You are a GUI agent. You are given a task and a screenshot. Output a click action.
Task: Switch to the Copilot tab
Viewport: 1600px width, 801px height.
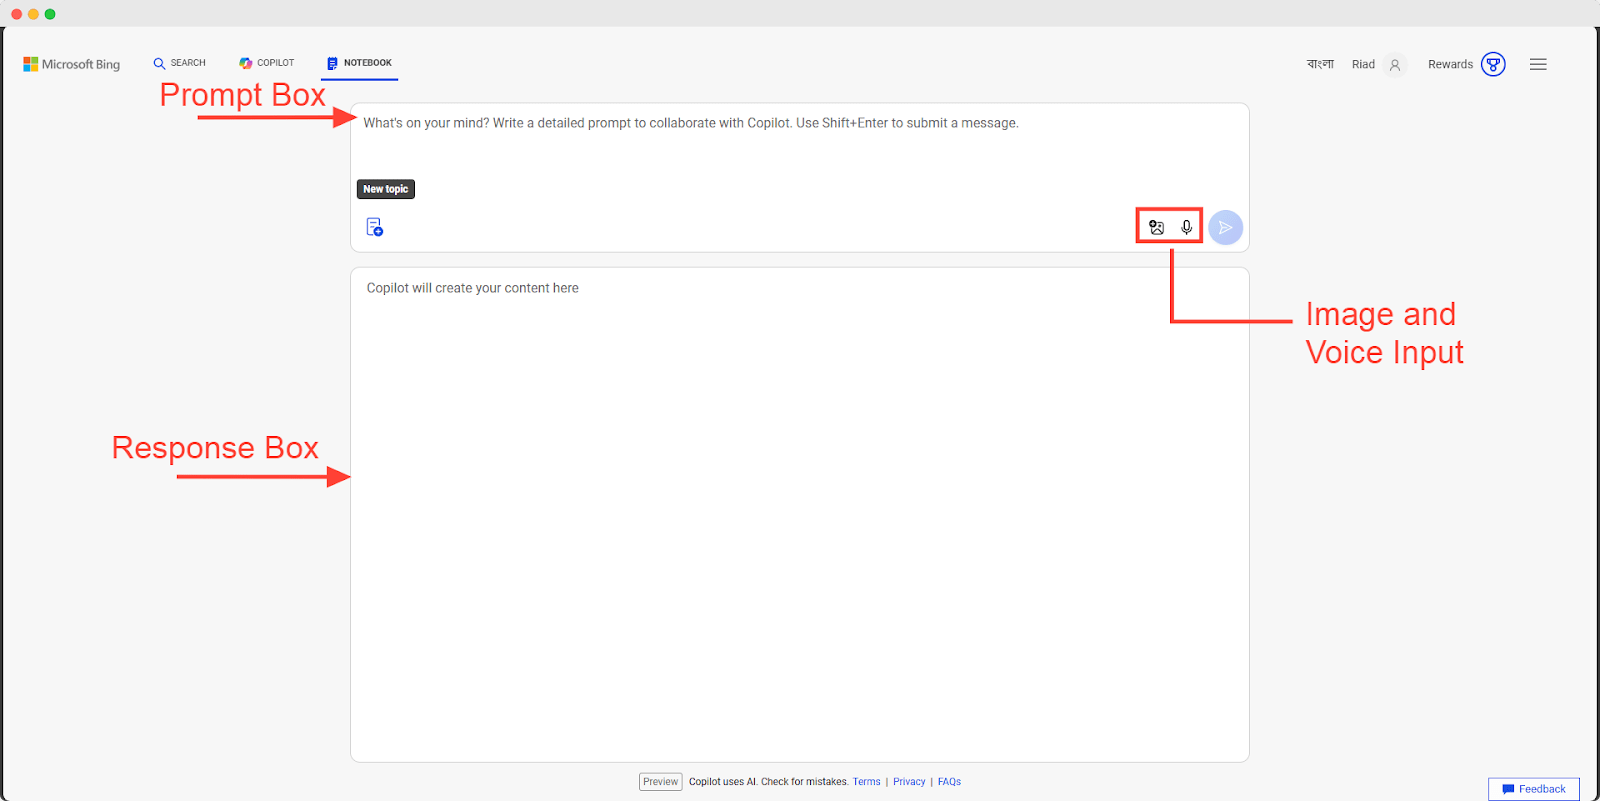267,63
